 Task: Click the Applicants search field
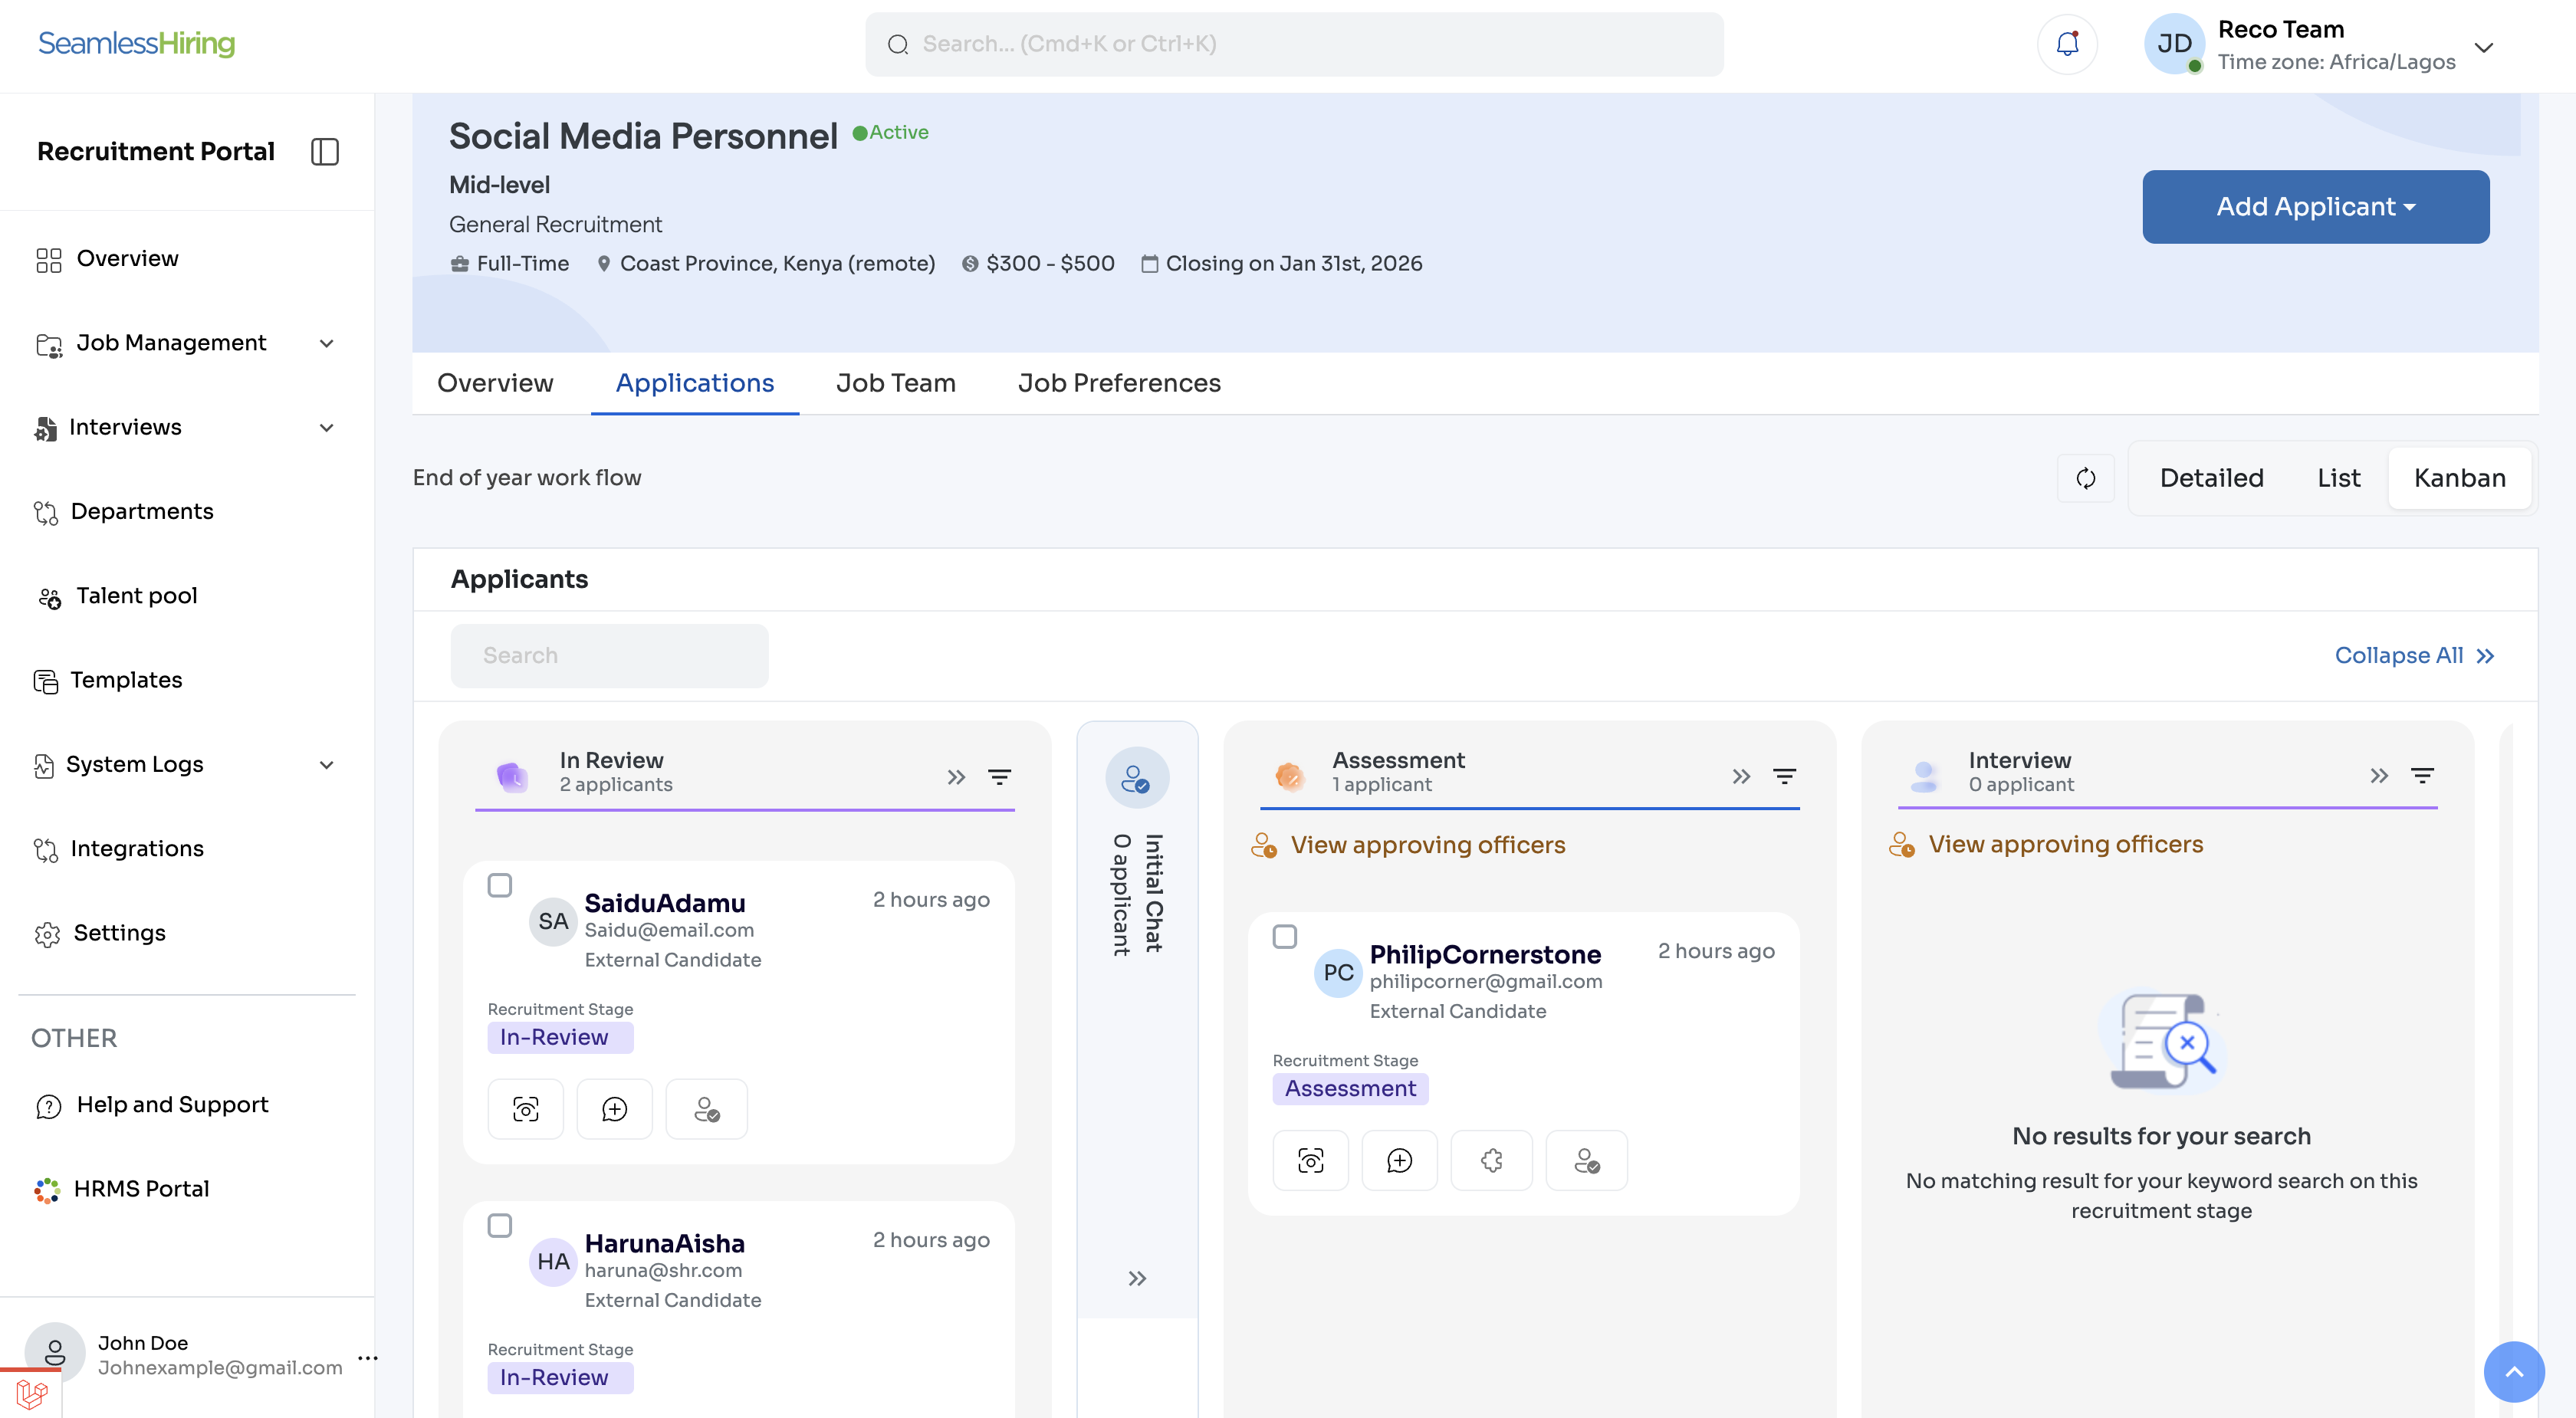609,655
